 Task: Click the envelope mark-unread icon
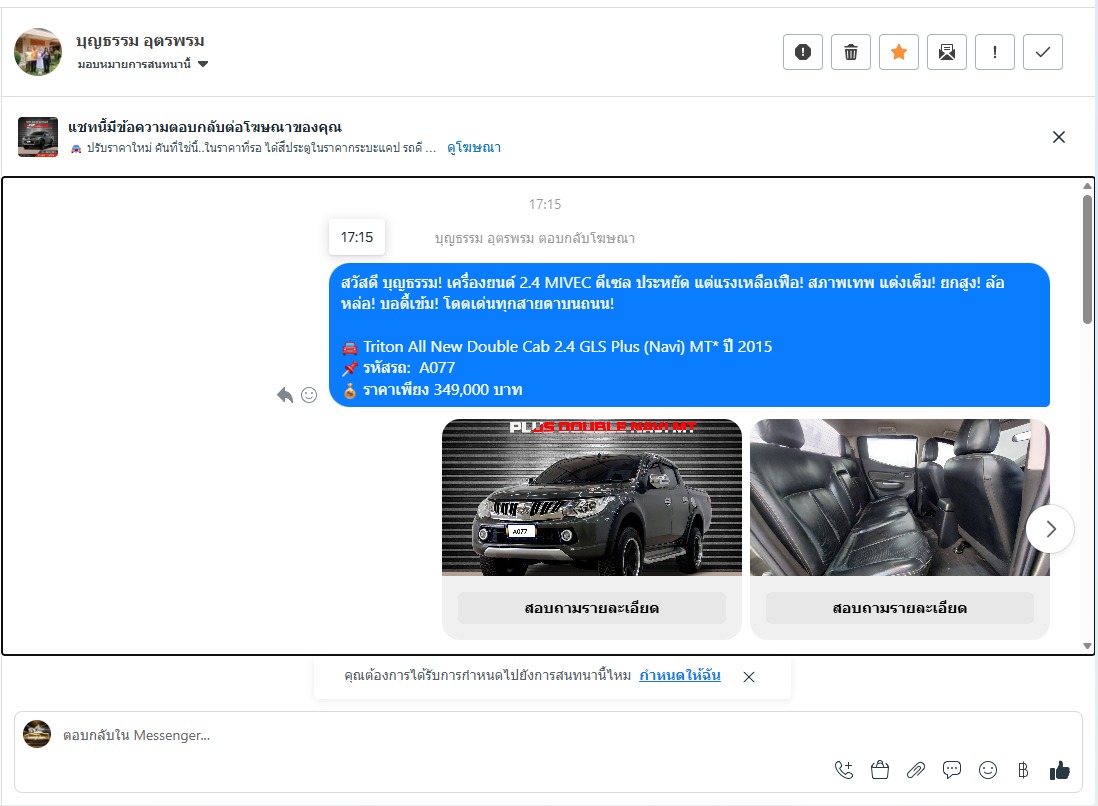click(x=947, y=52)
